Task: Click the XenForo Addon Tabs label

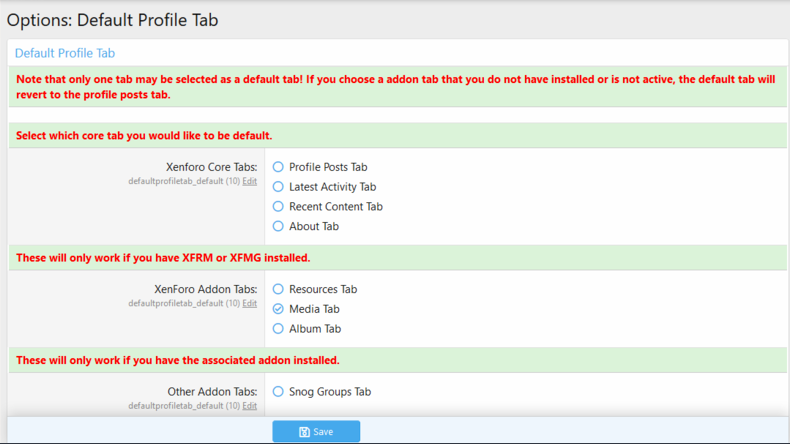Action: click(x=205, y=289)
